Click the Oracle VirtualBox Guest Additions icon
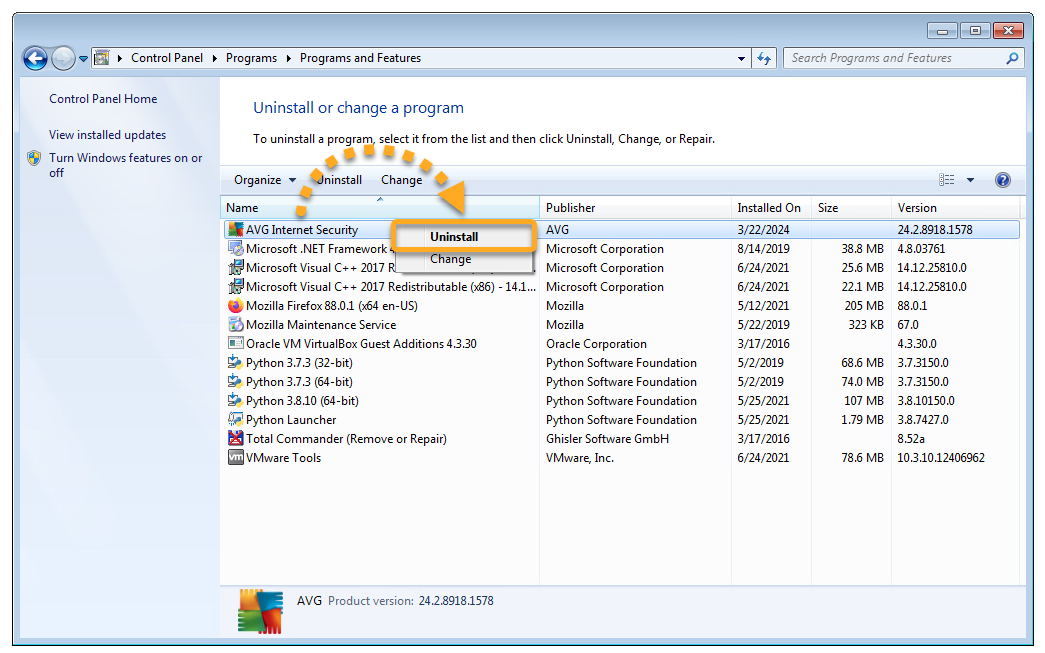This screenshot has height=653, width=1045. (x=236, y=344)
